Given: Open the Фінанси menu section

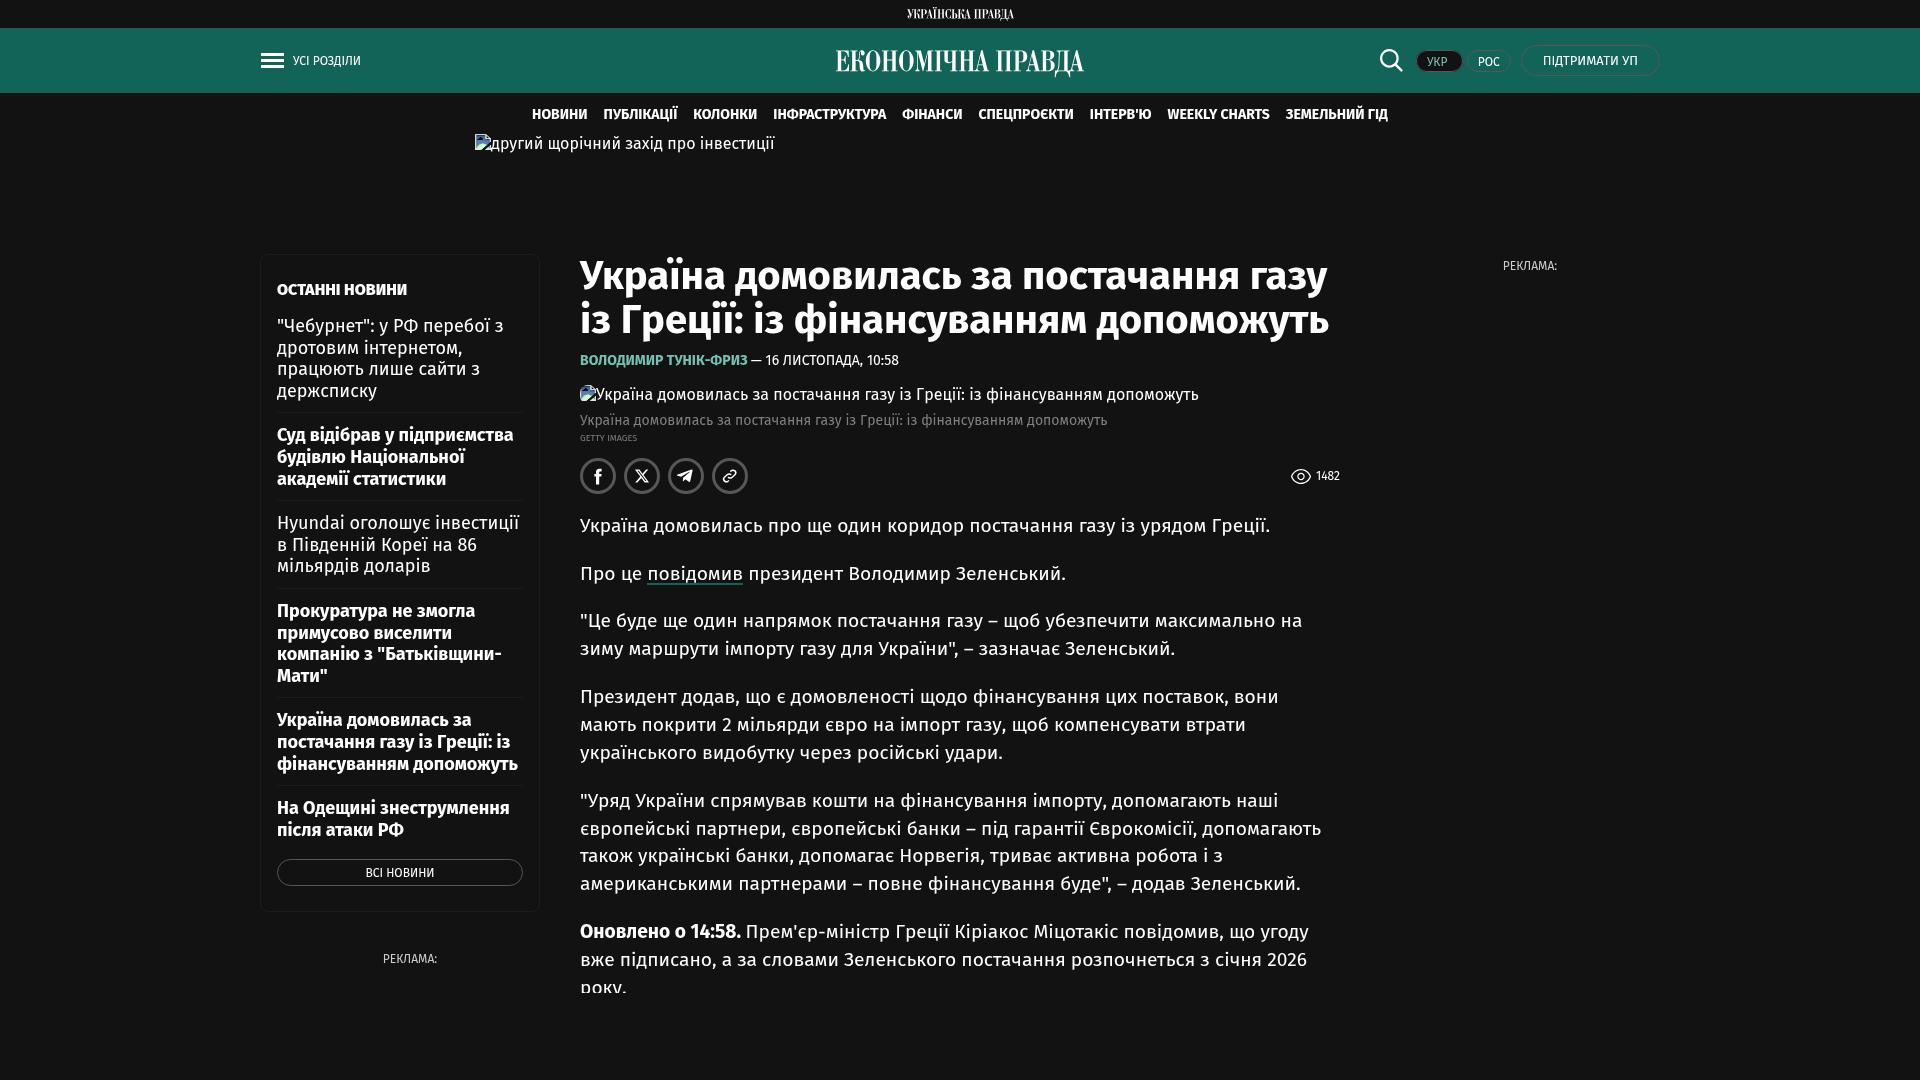Looking at the screenshot, I should pyautogui.click(x=931, y=115).
